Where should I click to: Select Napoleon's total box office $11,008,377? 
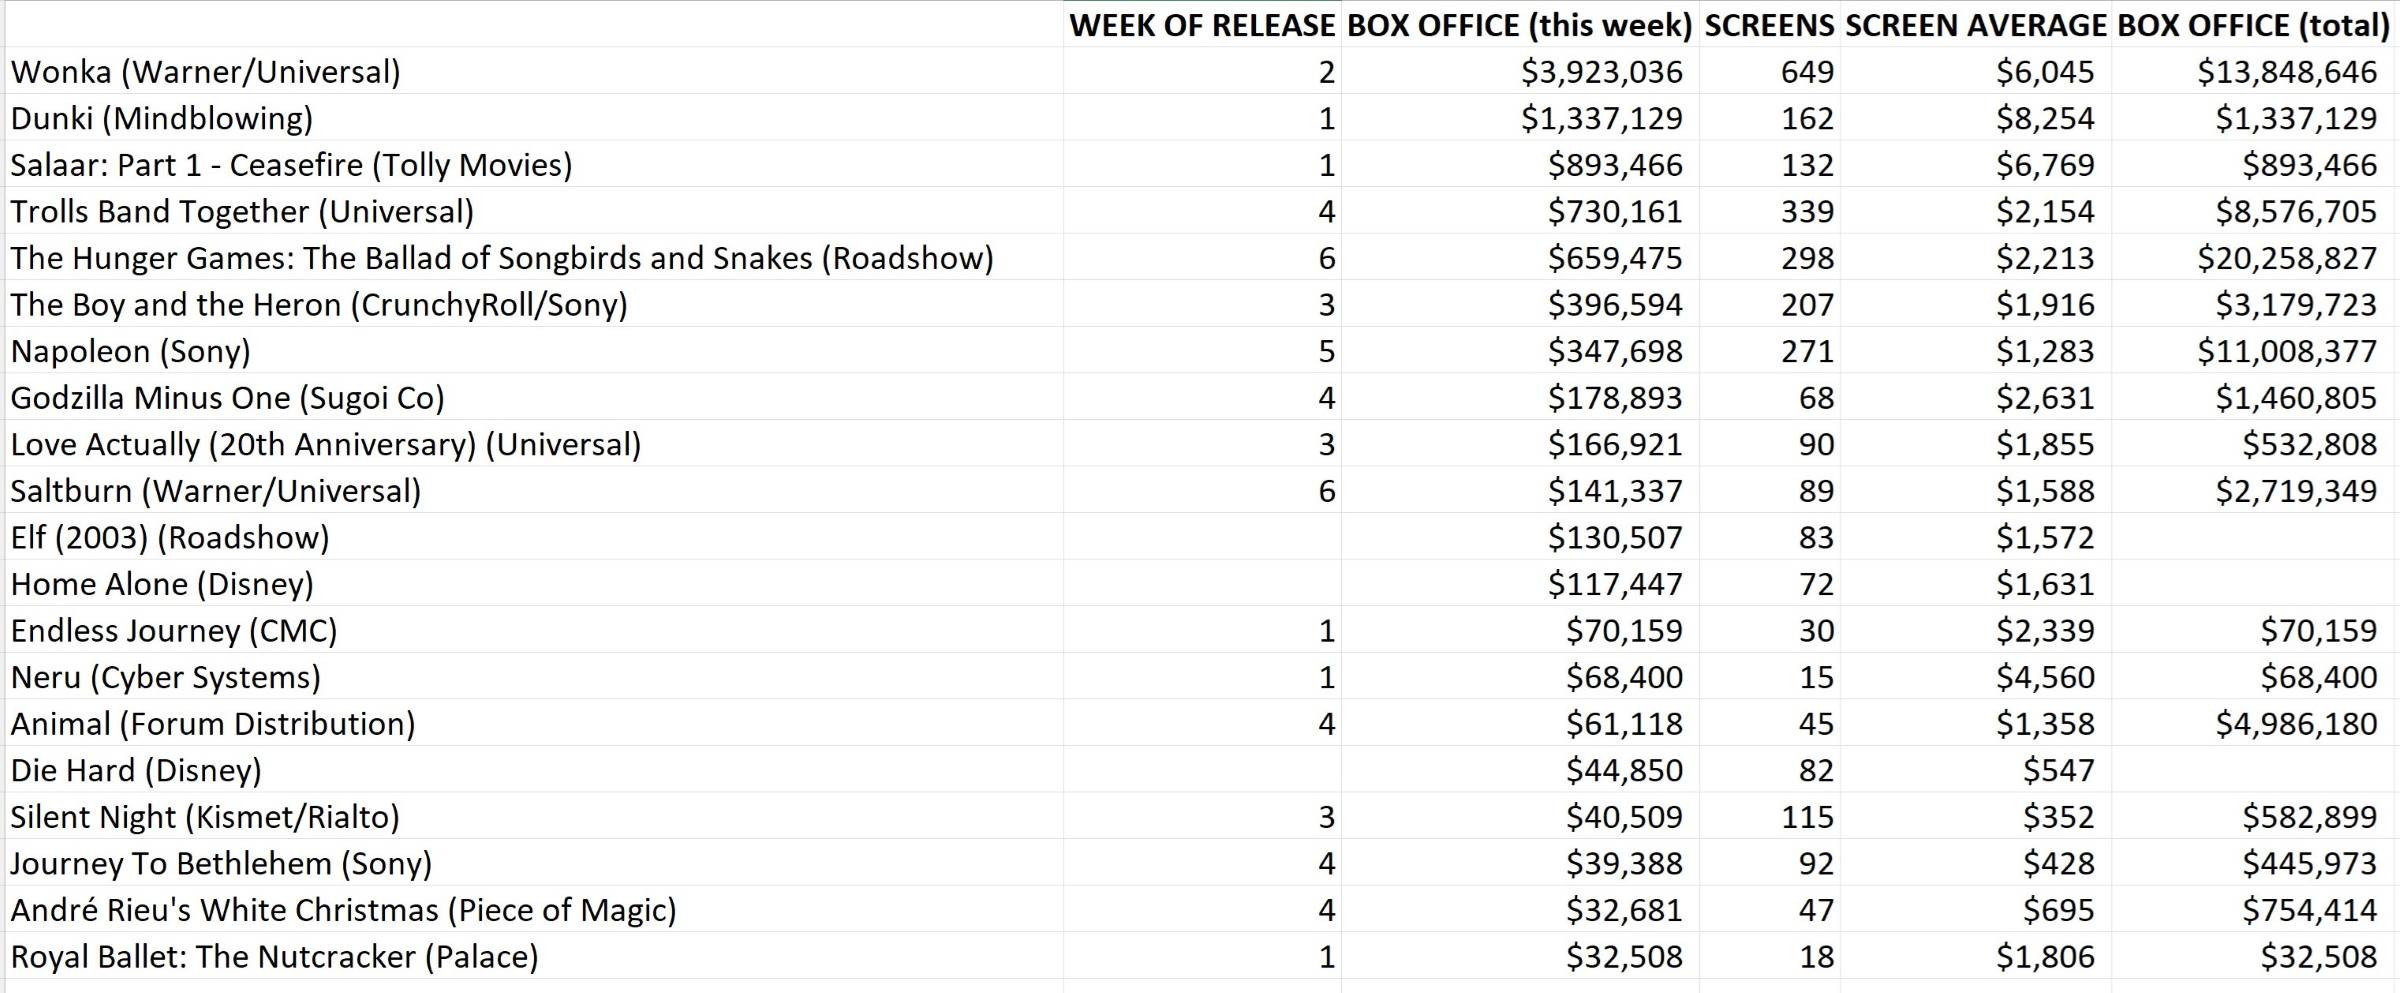tap(2286, 352)
